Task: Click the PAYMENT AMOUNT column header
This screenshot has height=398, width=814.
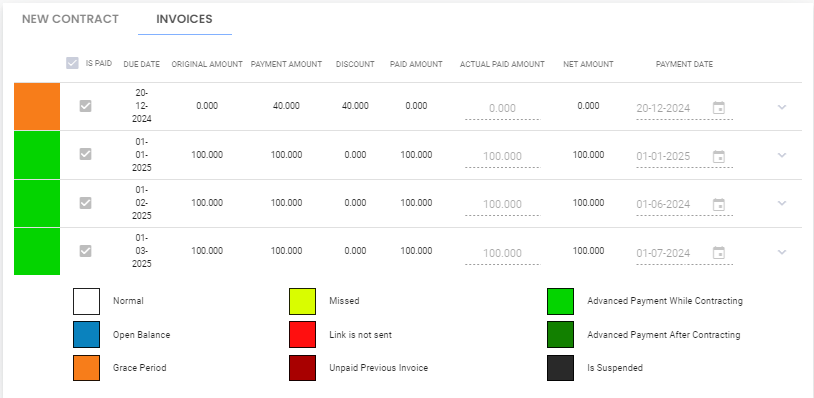Action: [287, 64]
